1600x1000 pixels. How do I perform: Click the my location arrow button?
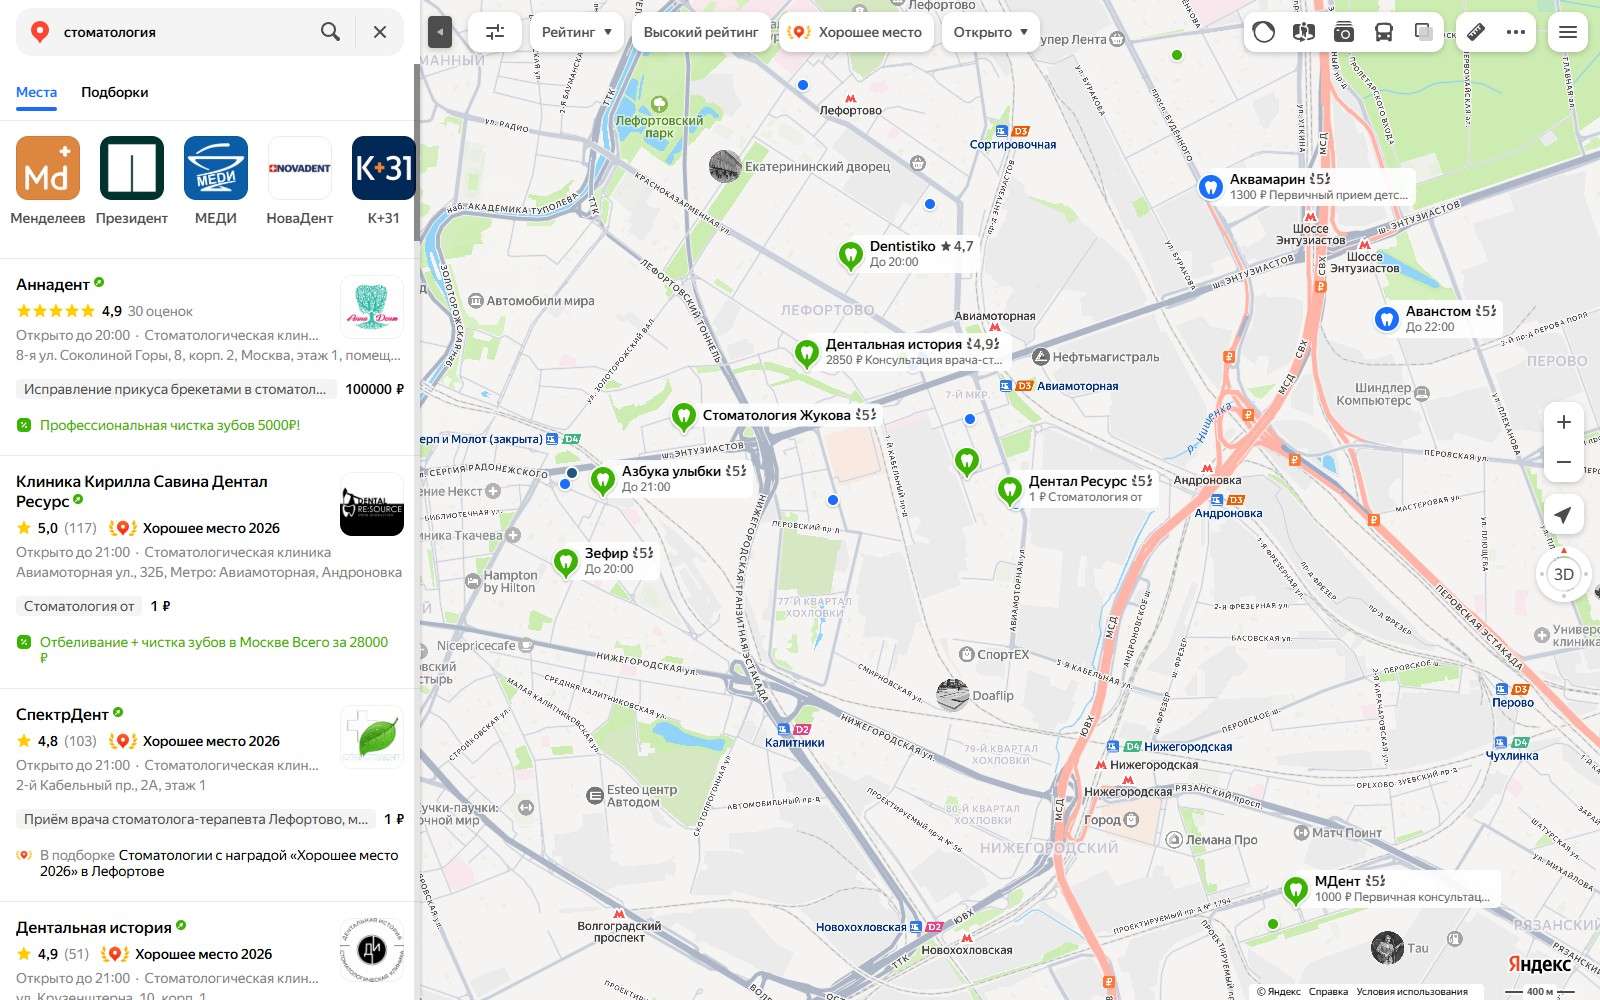coord(1563,514)
